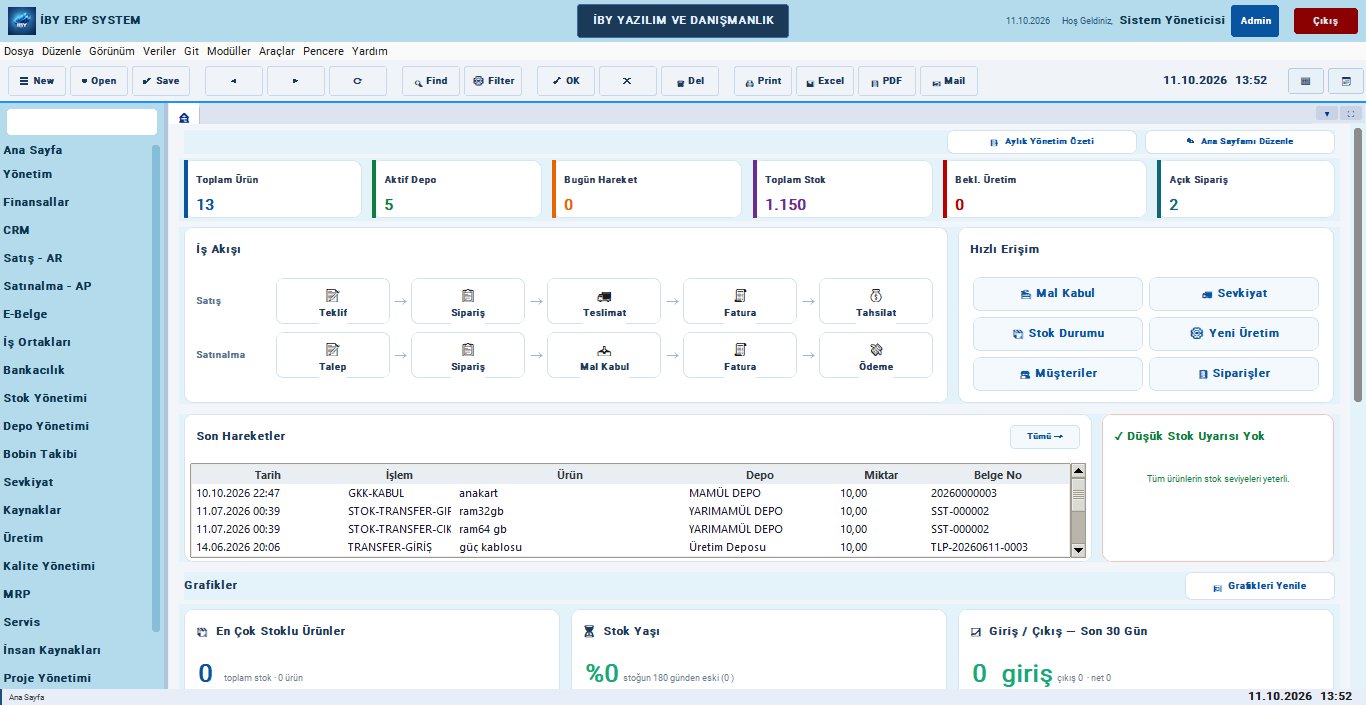Go to the previous record arrow
1366x705 pixels.
[x=234, y=81]
